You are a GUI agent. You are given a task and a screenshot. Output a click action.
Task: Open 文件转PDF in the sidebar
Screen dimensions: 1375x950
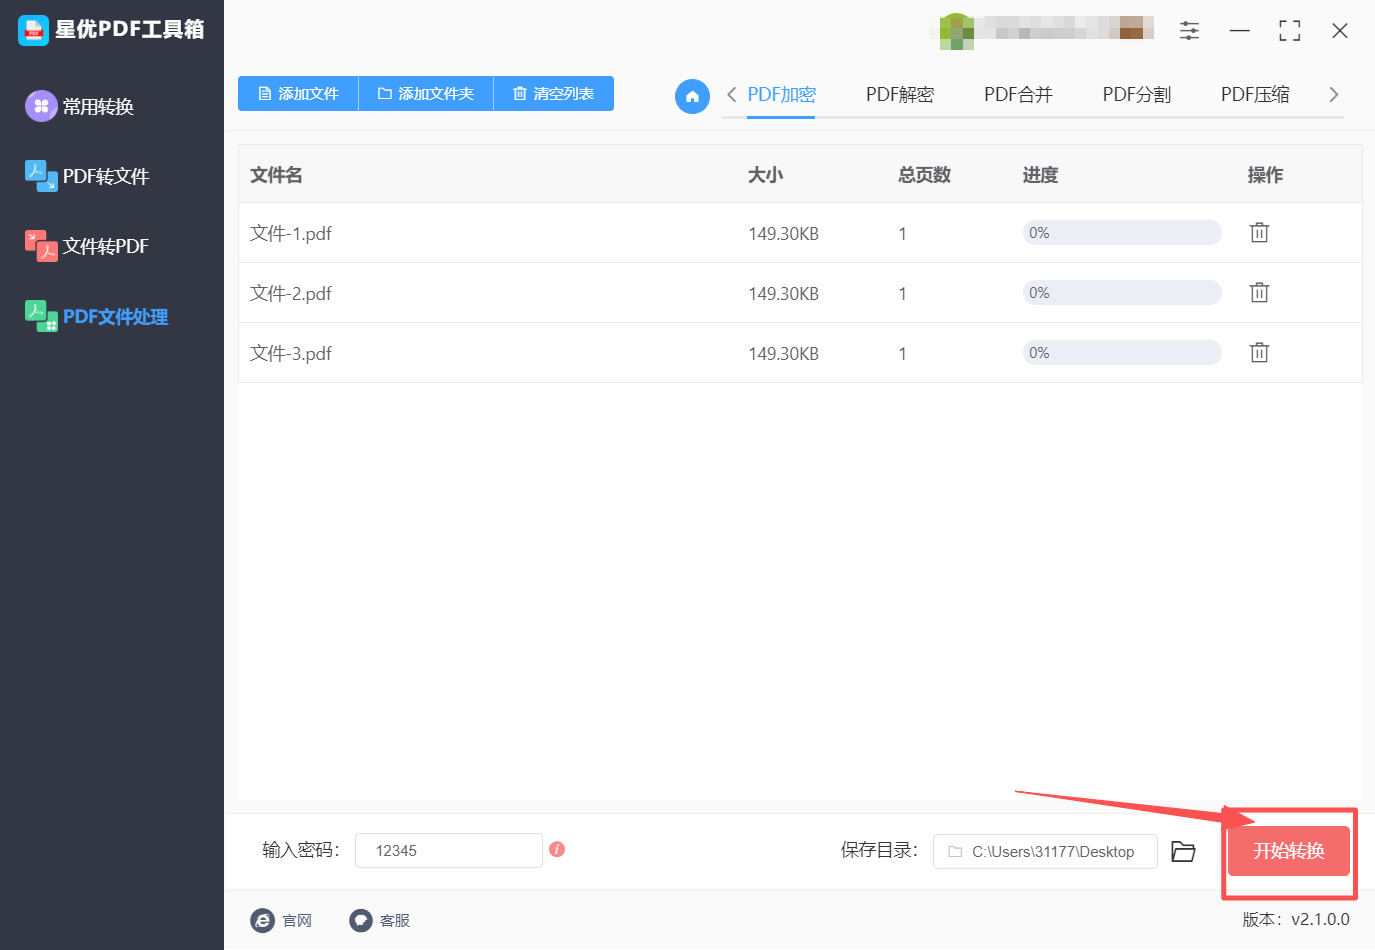tap(87, 246)
